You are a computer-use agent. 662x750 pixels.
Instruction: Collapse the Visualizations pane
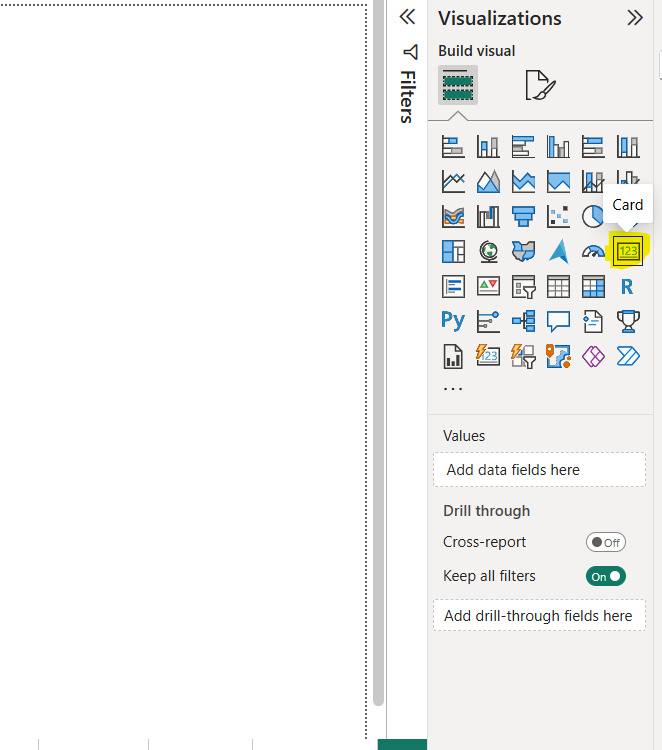point(635,17)
